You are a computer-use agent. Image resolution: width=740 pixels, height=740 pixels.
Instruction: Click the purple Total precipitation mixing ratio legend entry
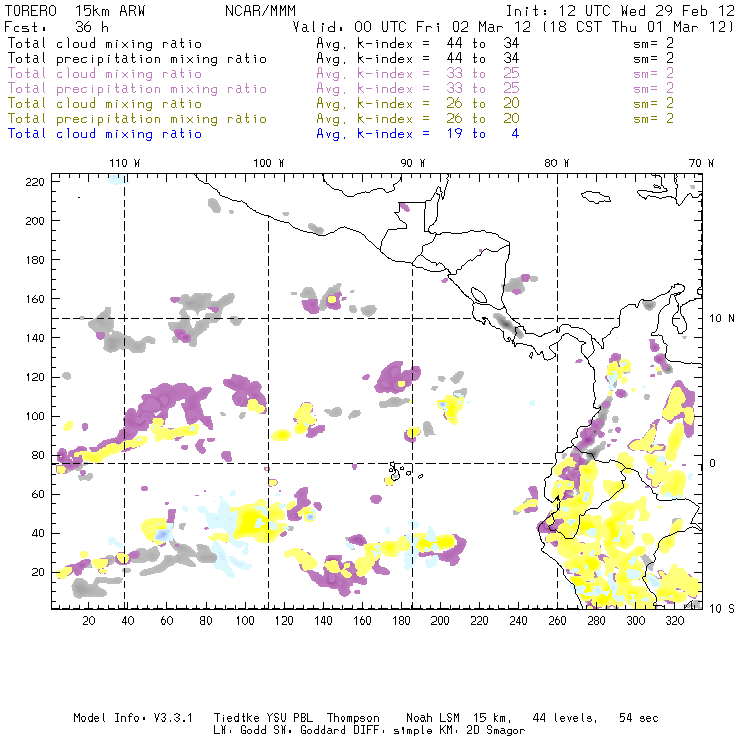(137, 88)
